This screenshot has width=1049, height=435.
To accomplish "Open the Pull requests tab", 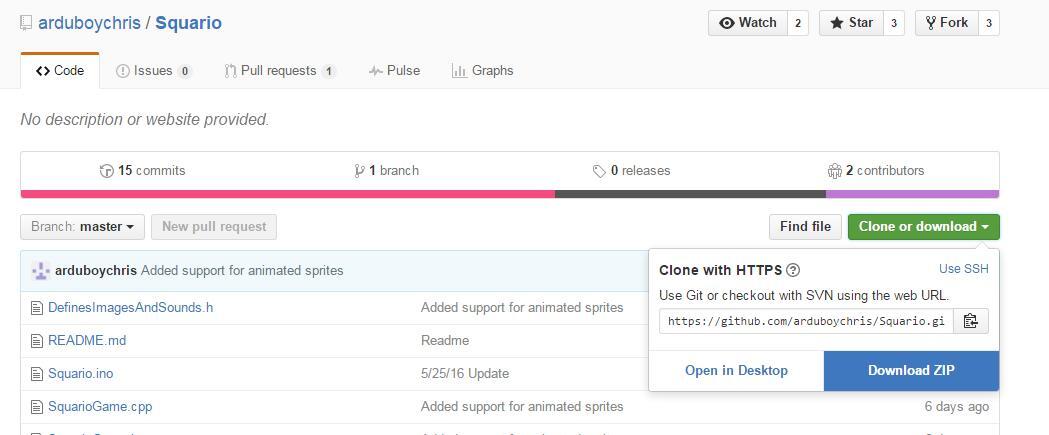I will tap(280, 71).
